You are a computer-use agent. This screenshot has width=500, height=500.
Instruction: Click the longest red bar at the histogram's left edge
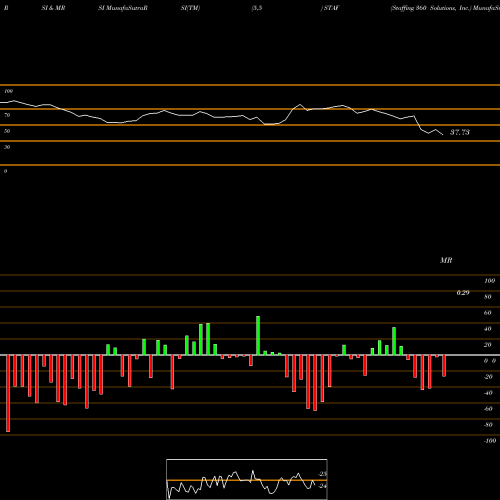point(8,393)
